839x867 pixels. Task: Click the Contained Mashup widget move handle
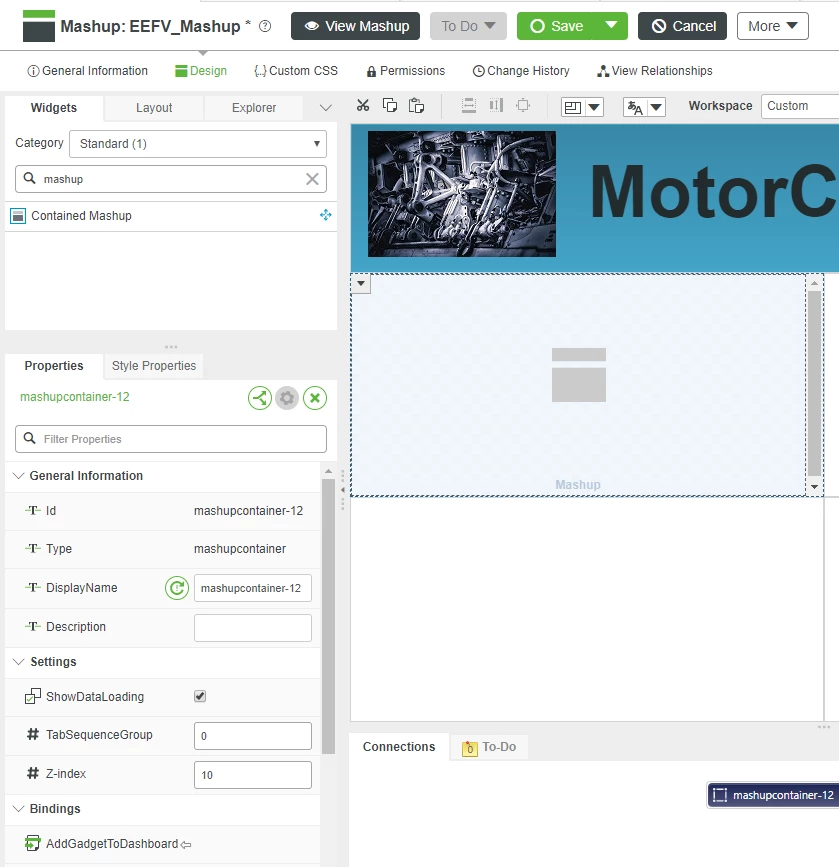pos(325,215)
